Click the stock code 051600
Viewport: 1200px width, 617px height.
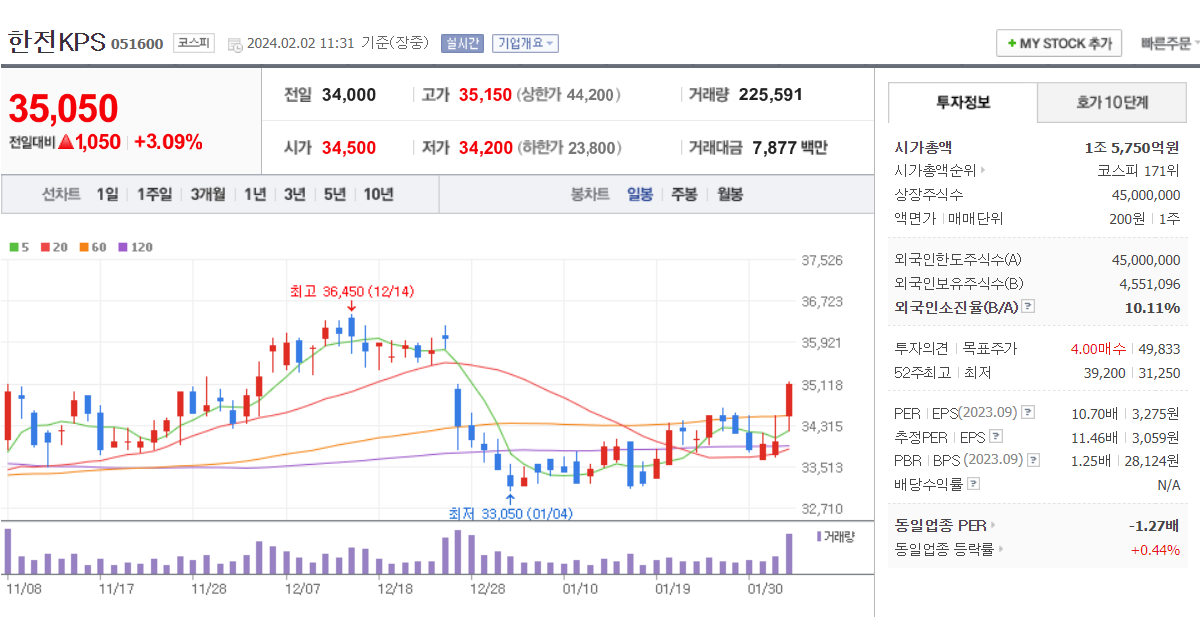click(x=137, y=44)
